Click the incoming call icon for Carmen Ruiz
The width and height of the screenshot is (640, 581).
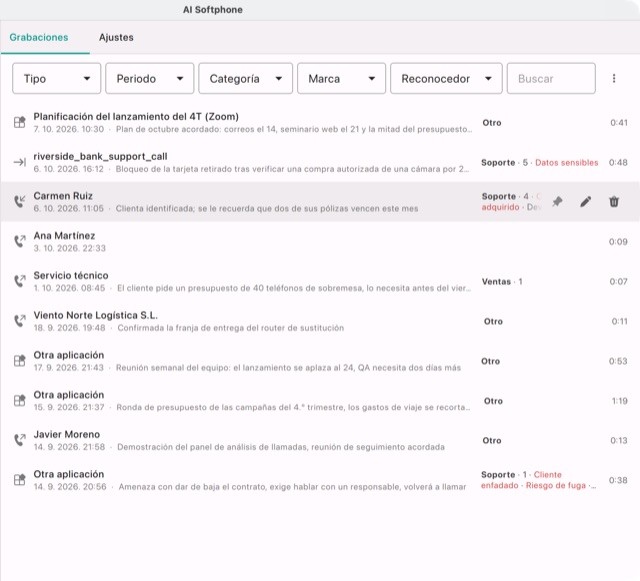[x=20, y=202]
